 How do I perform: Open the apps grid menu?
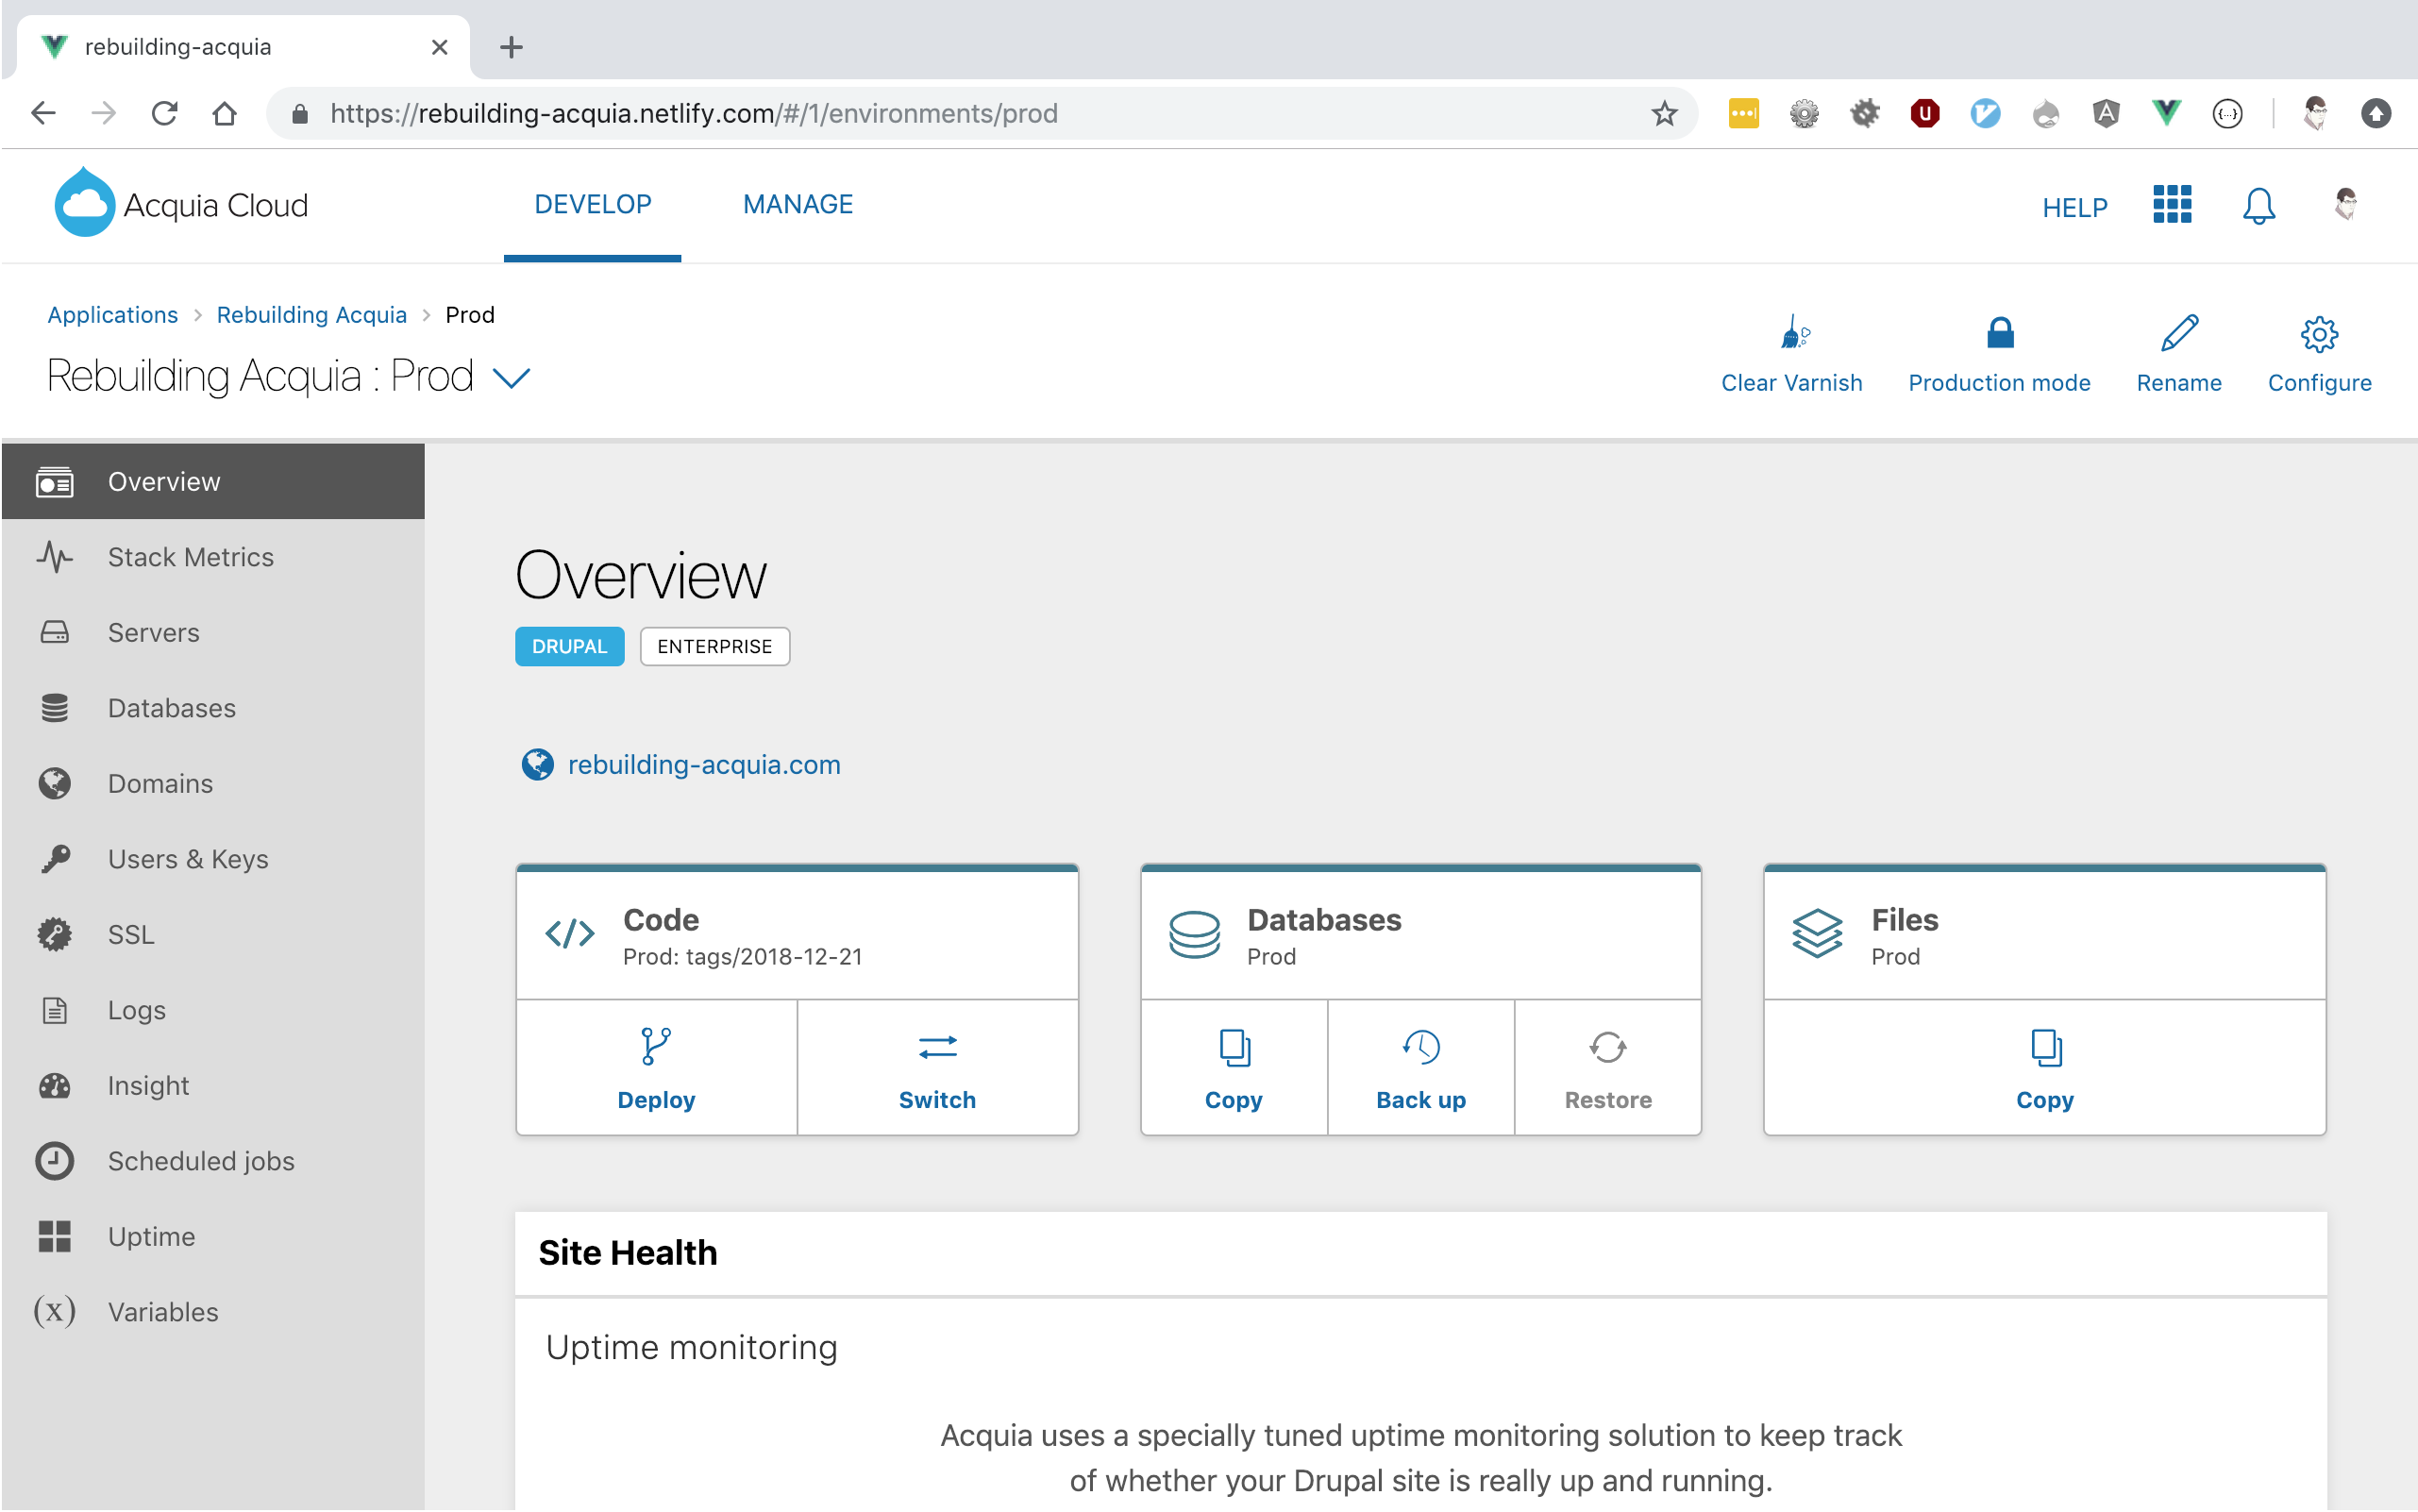coord(2171,205)
